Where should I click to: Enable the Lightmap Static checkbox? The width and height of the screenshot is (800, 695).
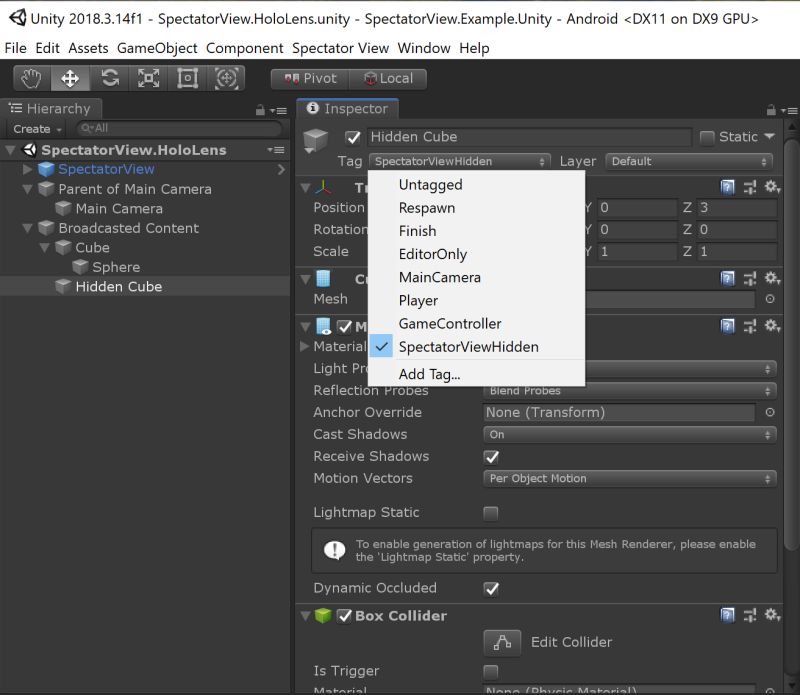491,513
